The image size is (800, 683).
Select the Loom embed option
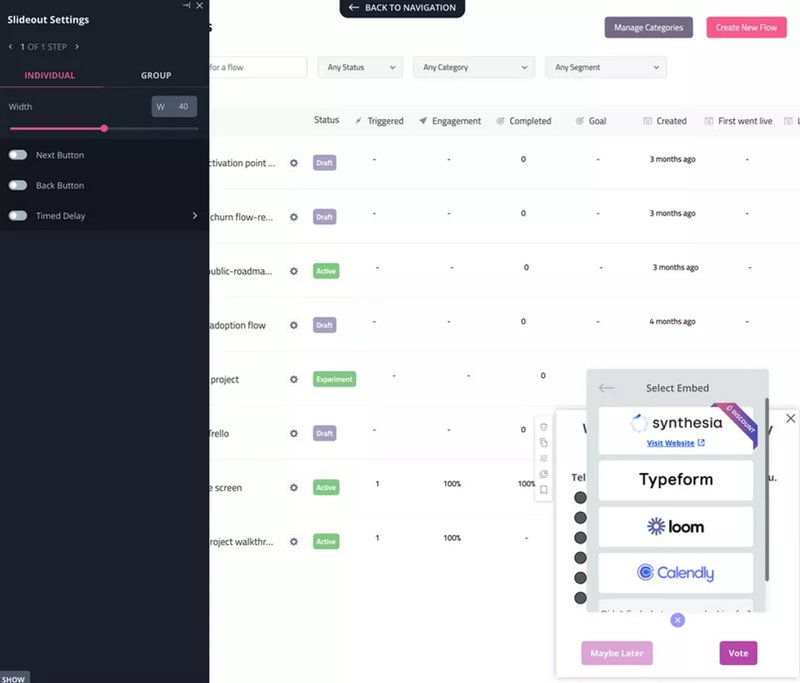pyautogui.click(x=676, y=526)
